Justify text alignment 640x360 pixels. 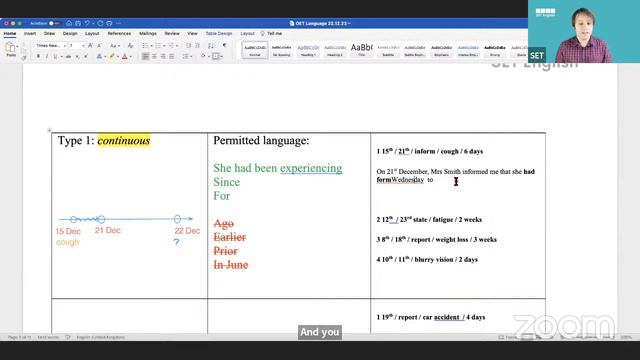click(x=172, y=56)
